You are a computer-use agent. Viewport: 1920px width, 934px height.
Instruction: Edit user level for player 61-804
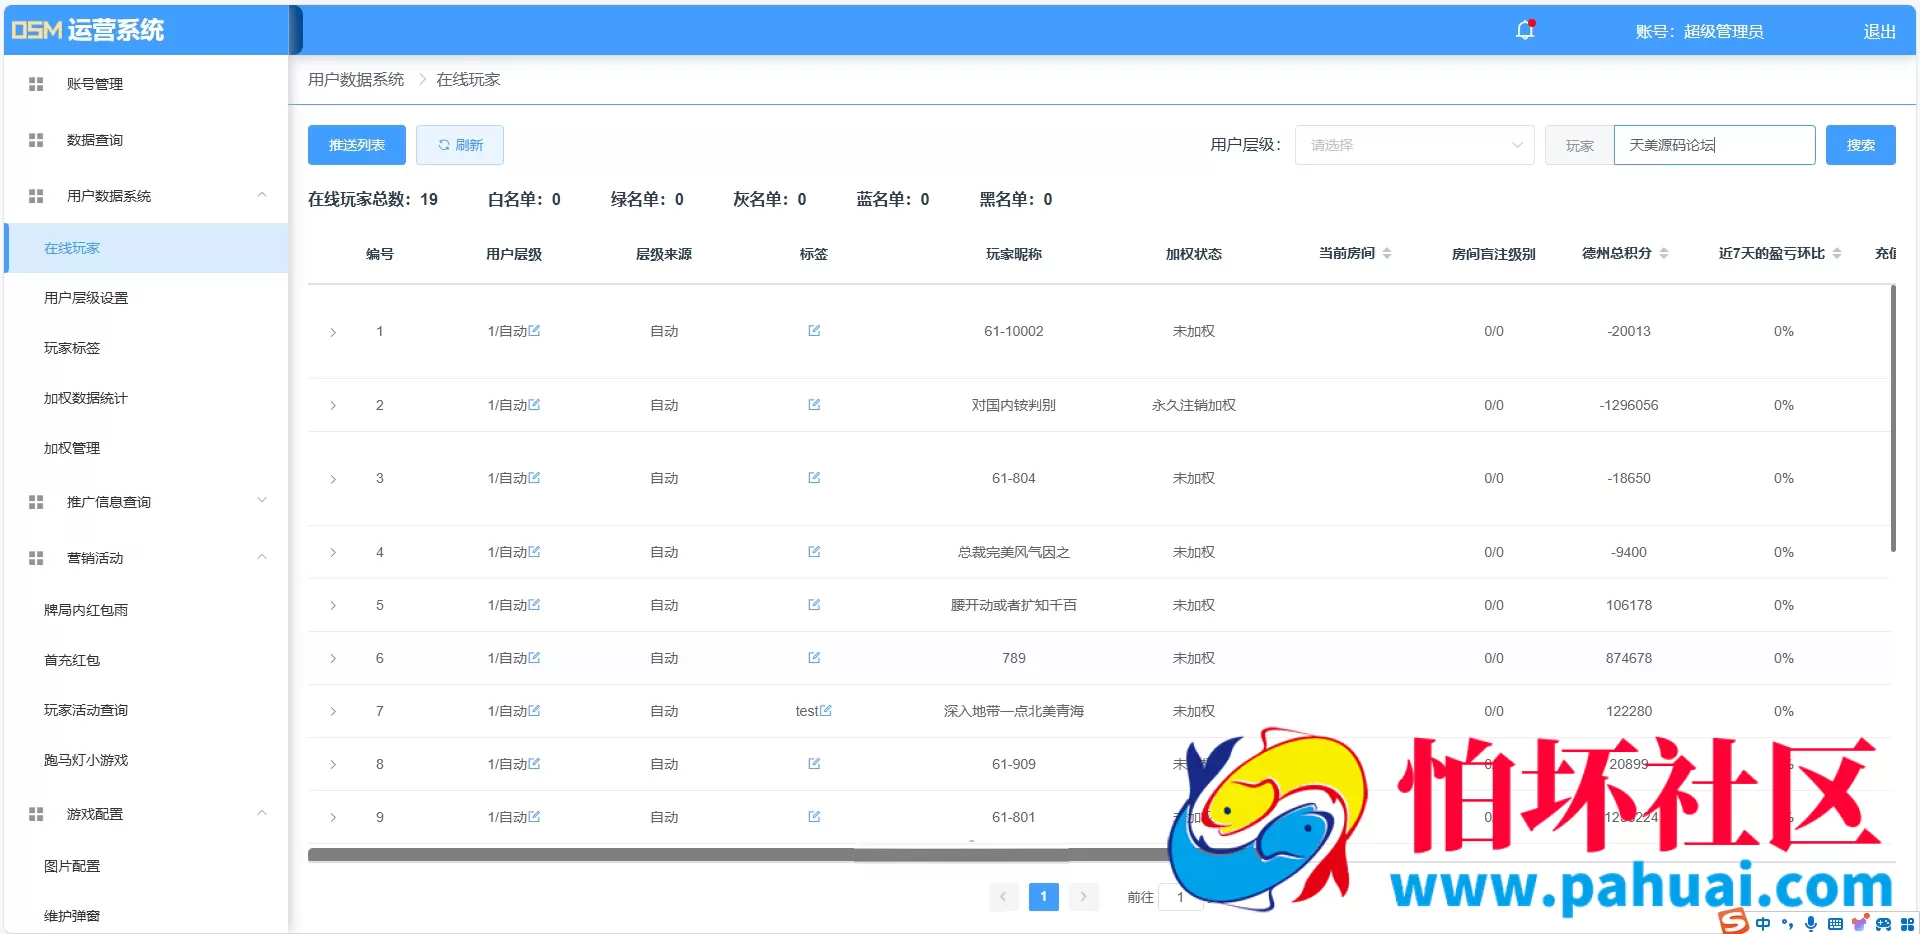(x=534, y=478)
